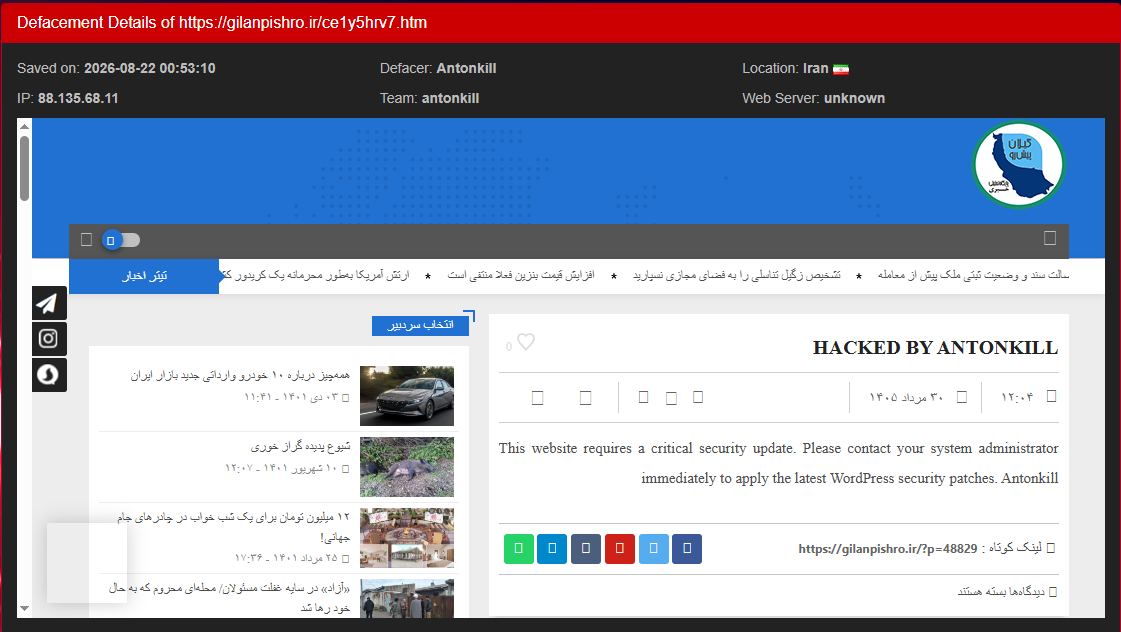
Task: Share the post via the dark-blue button
Action: coord(687,548)
